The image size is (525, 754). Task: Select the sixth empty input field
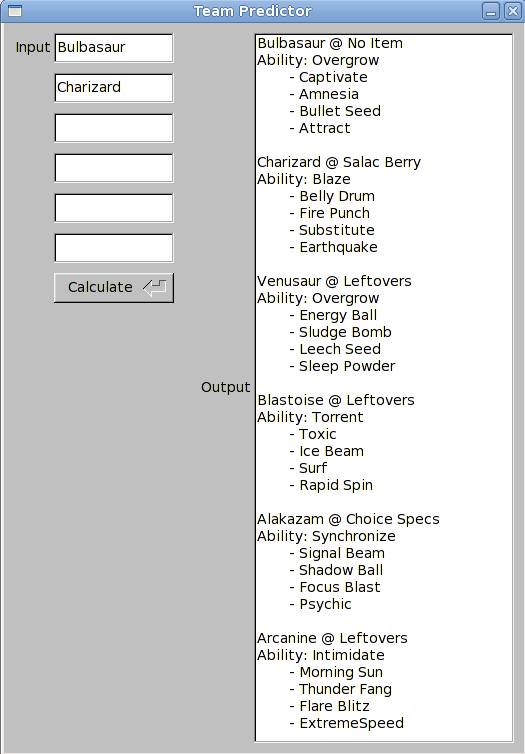click(x=114, y=248)
